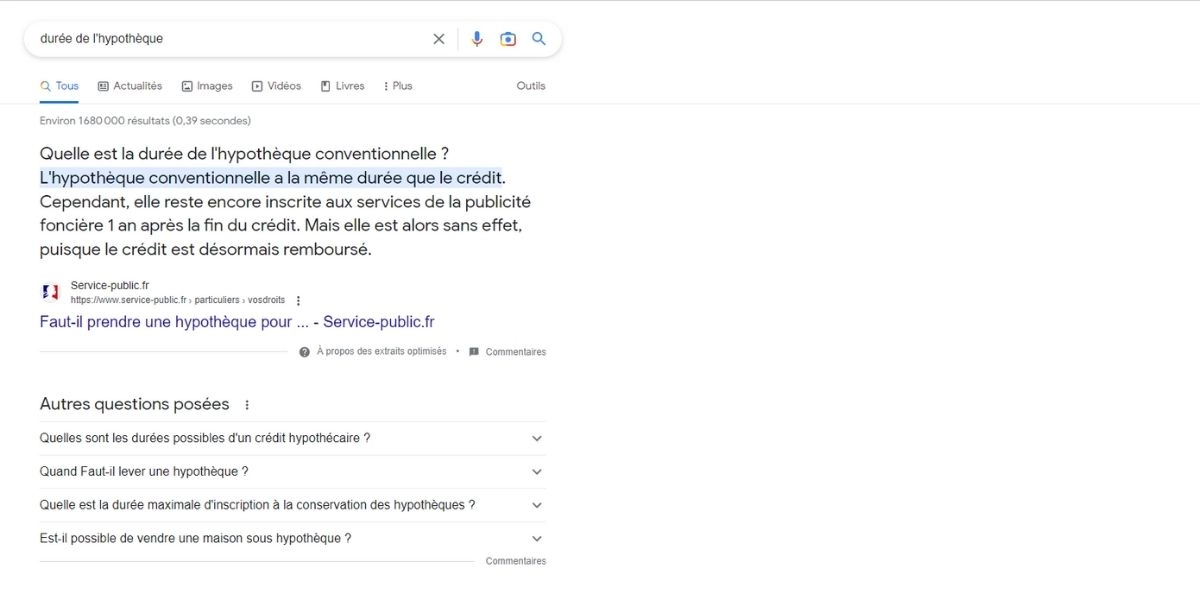
Task: Open the three-dot menu near Autres questions posées
Action: point(247,404)
